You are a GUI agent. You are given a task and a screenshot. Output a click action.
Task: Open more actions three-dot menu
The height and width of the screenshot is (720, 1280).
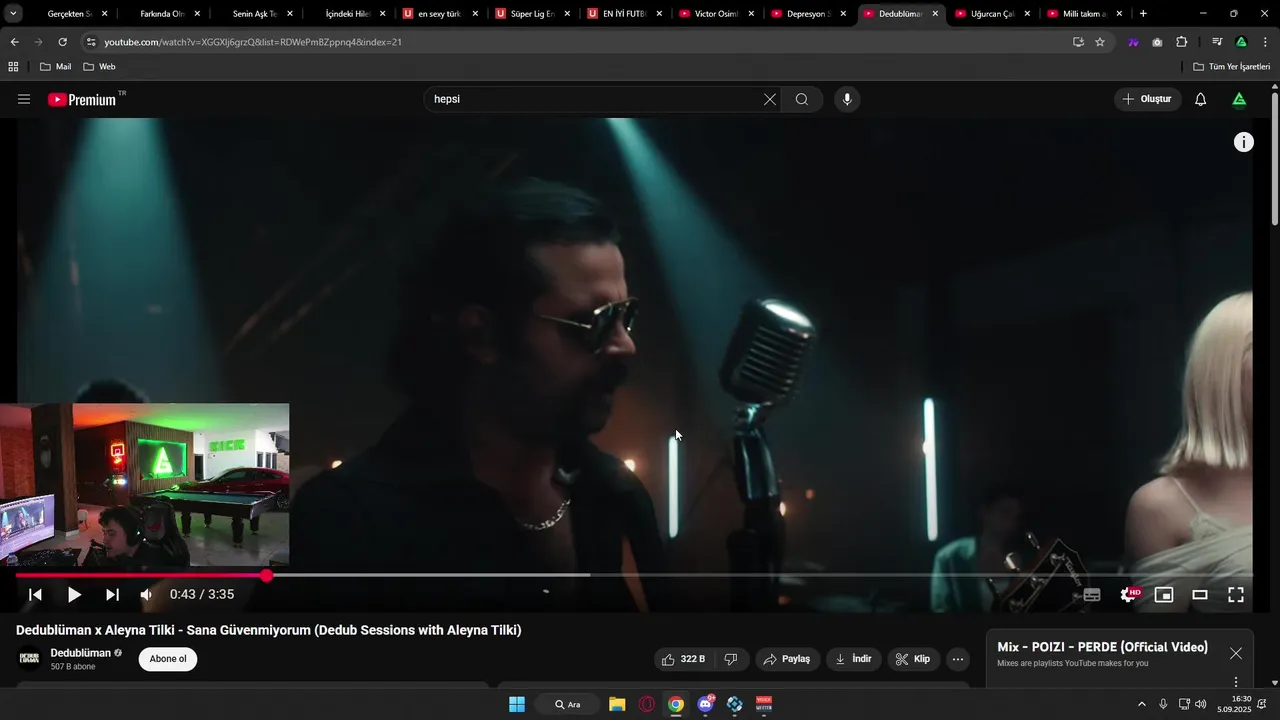tap(958, 659)
